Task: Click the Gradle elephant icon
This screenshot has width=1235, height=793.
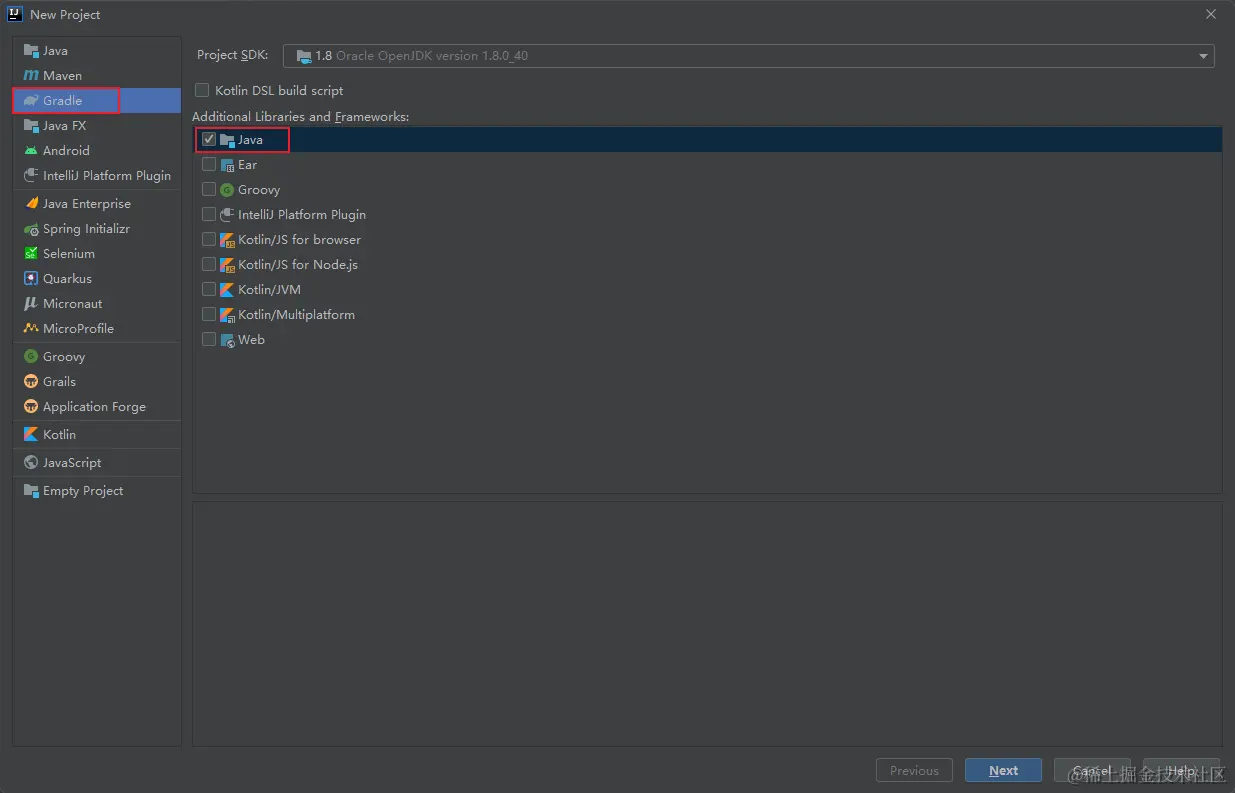Action: coord(31,101)
